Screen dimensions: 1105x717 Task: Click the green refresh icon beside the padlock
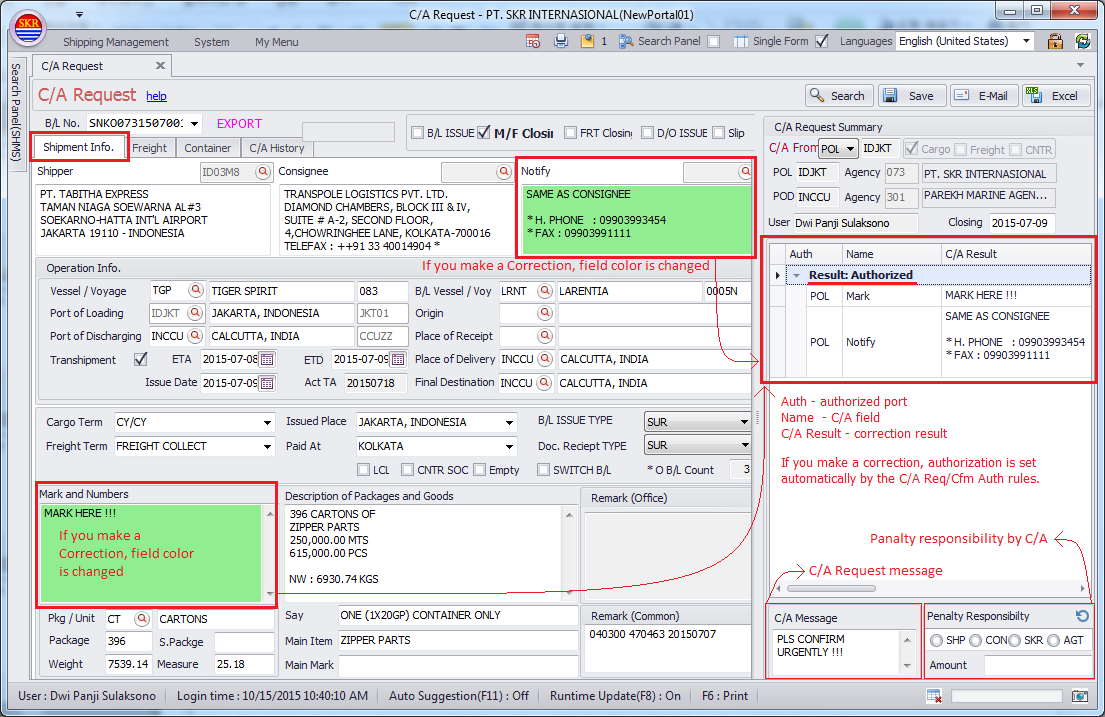point(1082,41)
